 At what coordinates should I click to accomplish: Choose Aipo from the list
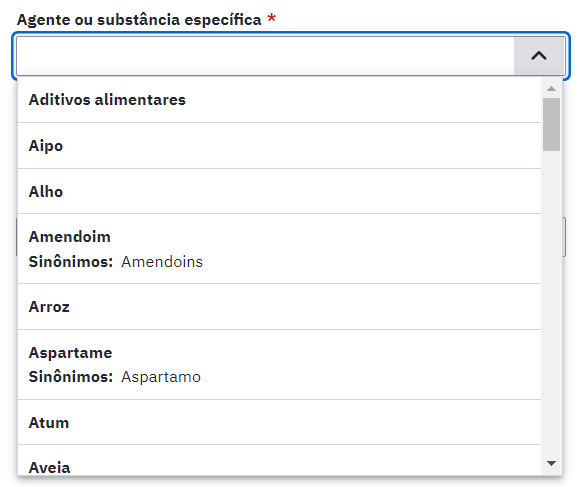279,146
